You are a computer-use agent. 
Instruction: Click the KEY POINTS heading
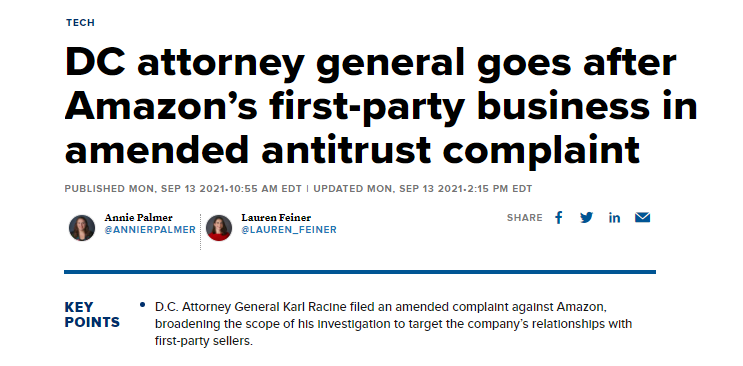coord(92,315)
